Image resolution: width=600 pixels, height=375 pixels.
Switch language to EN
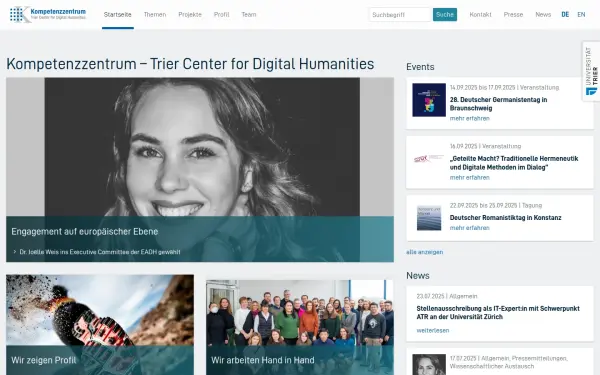581,15
